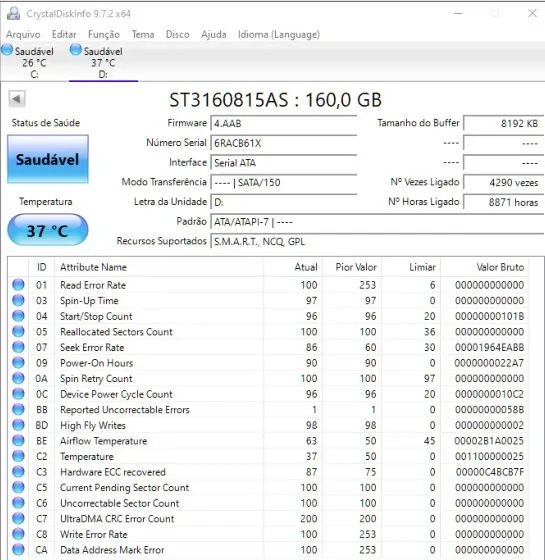The image size is (545, 560).
Task: Click the Attribute Name column header
Action: 159,267
